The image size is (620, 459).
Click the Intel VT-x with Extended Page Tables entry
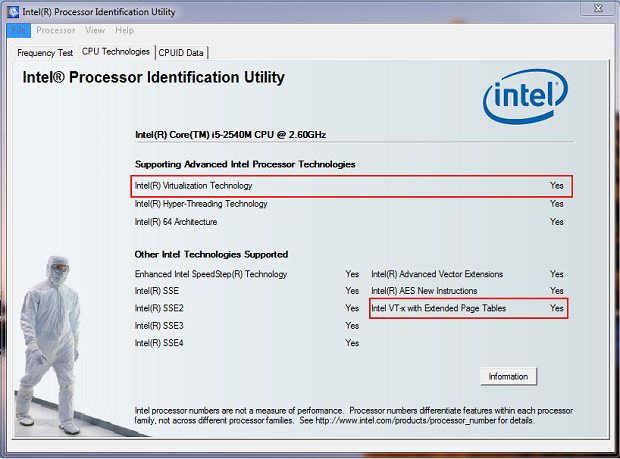point(438,308)
